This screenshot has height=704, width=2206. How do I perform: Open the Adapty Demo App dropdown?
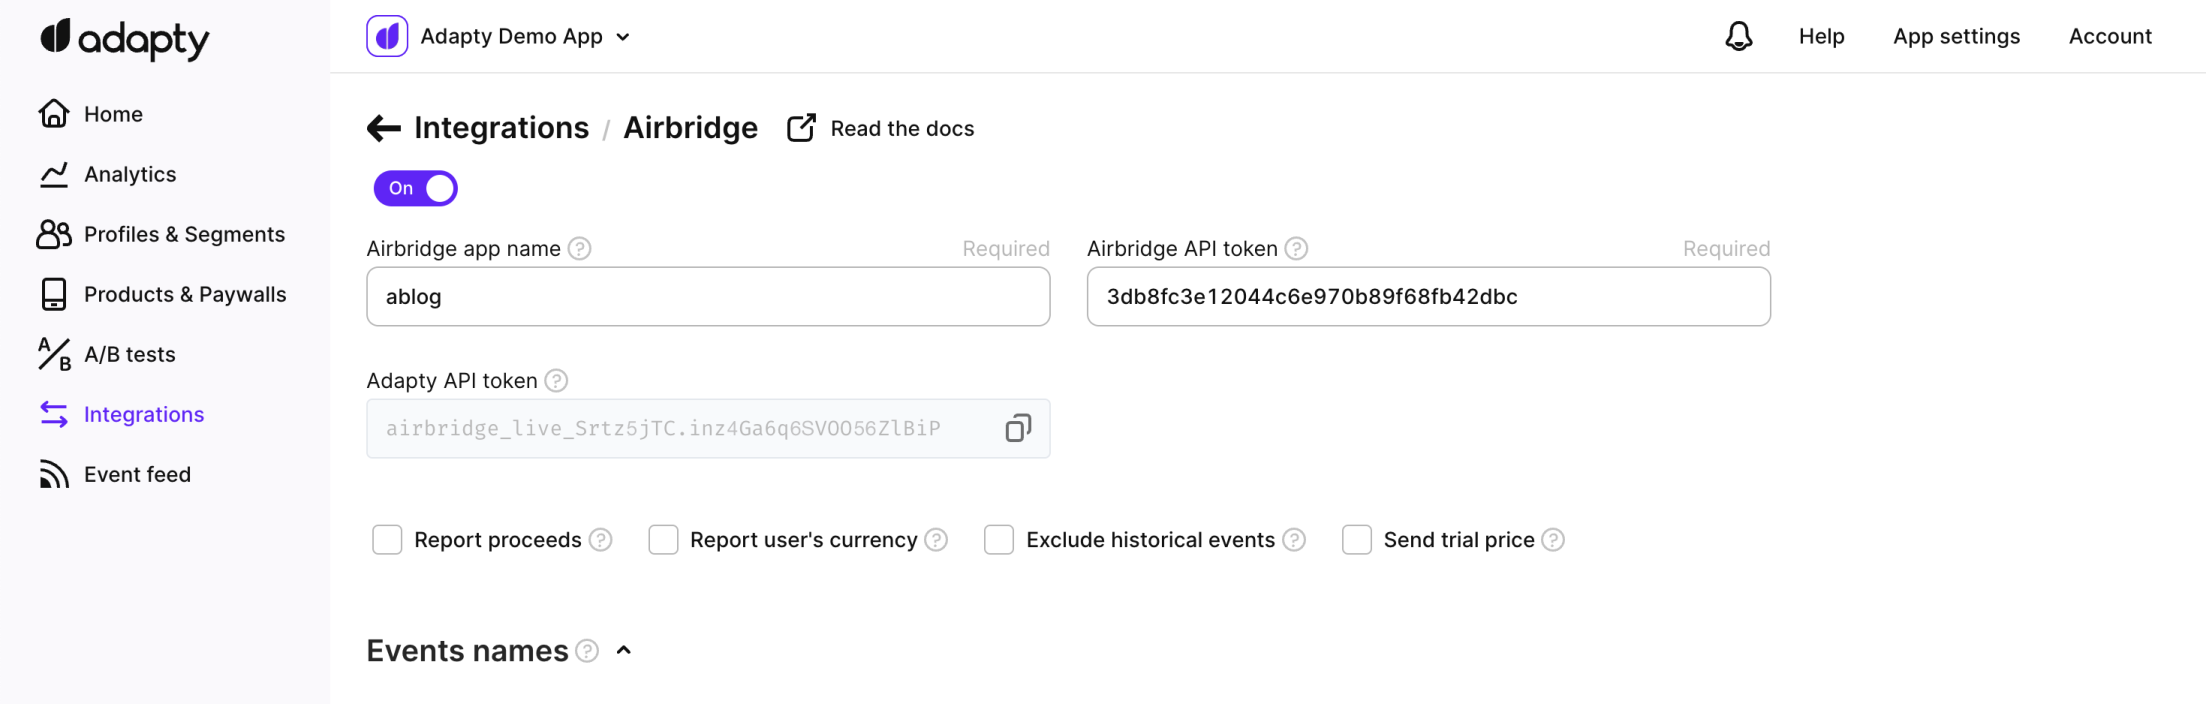click(x=524, y=36)
